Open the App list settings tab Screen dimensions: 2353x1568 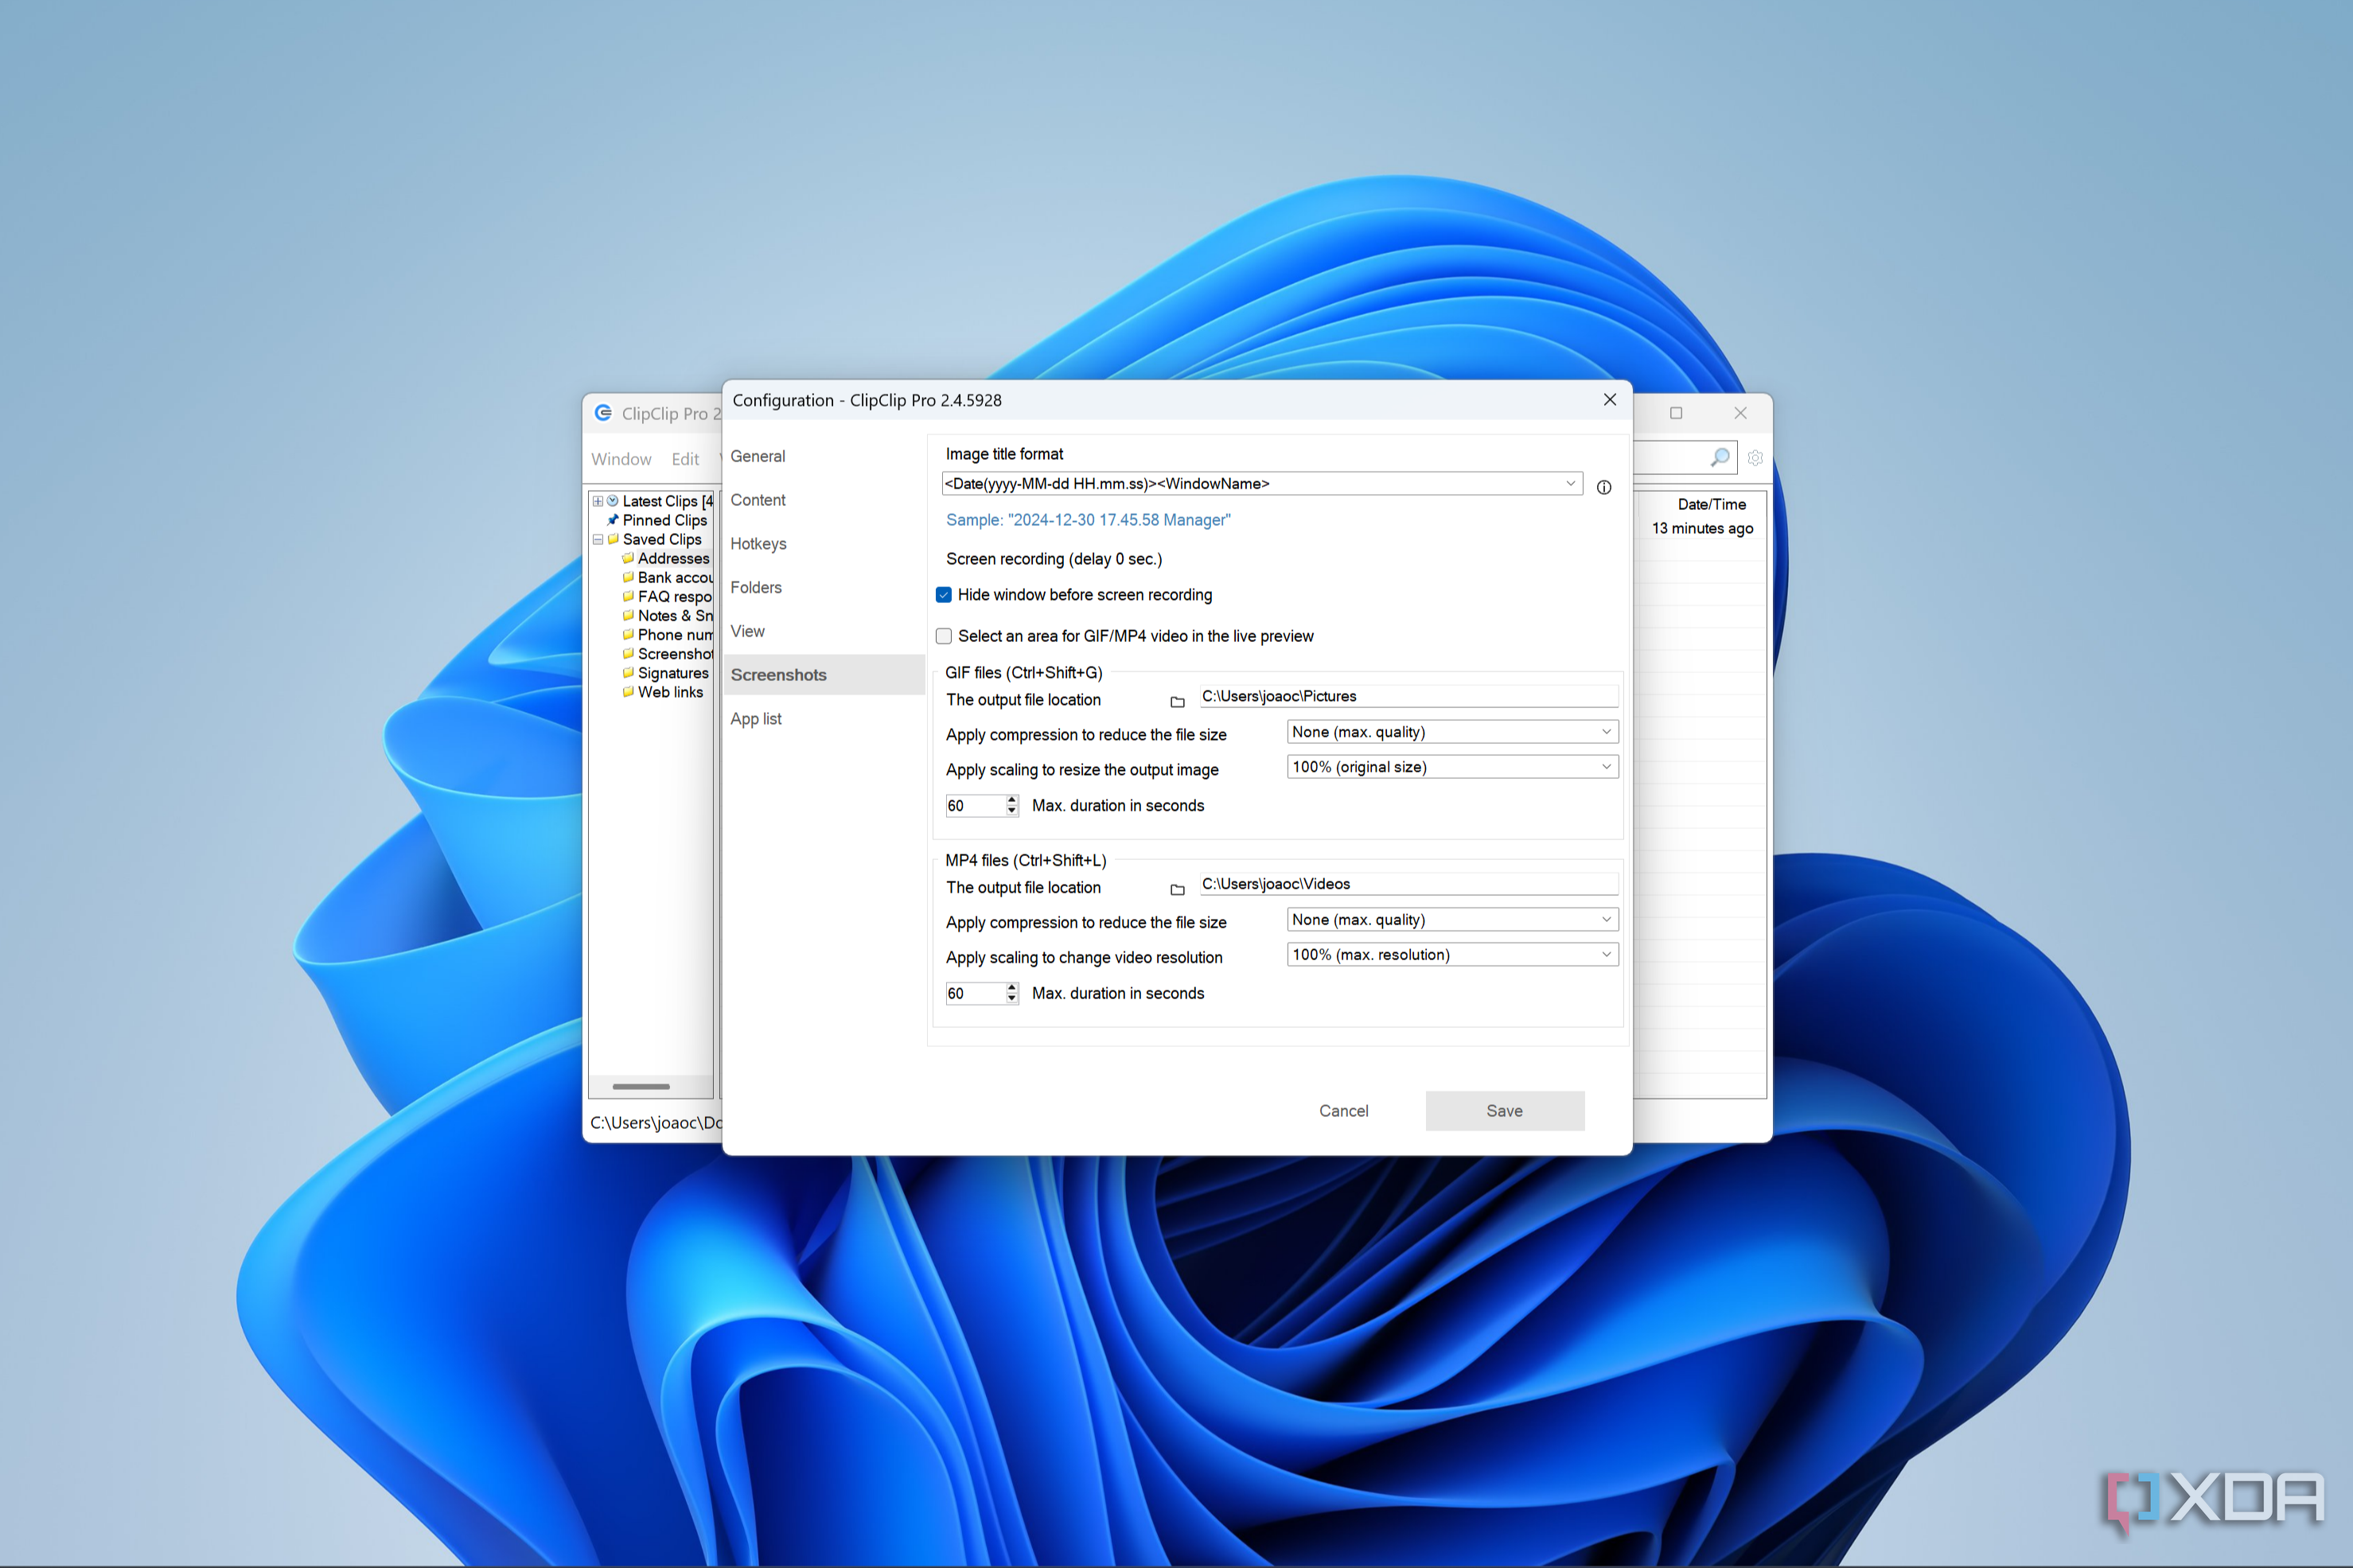click(x=756, y=719)
